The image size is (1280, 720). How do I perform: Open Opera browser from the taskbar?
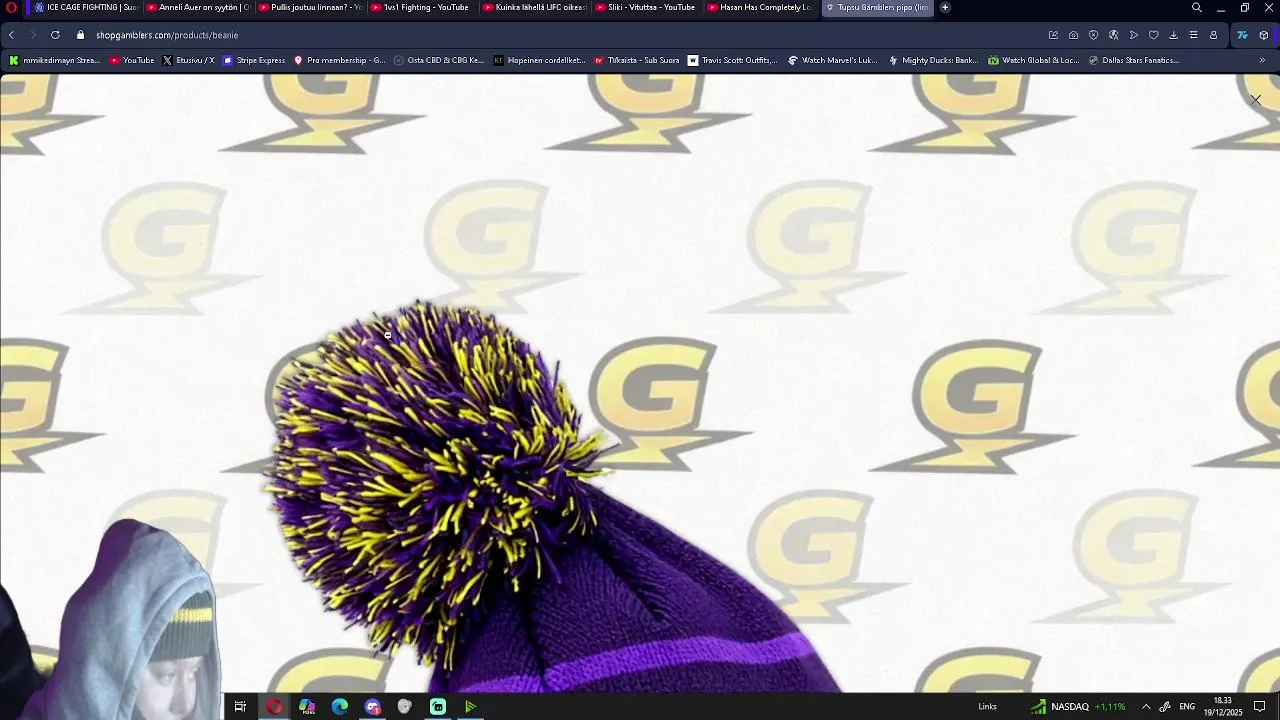coord(274,707)
